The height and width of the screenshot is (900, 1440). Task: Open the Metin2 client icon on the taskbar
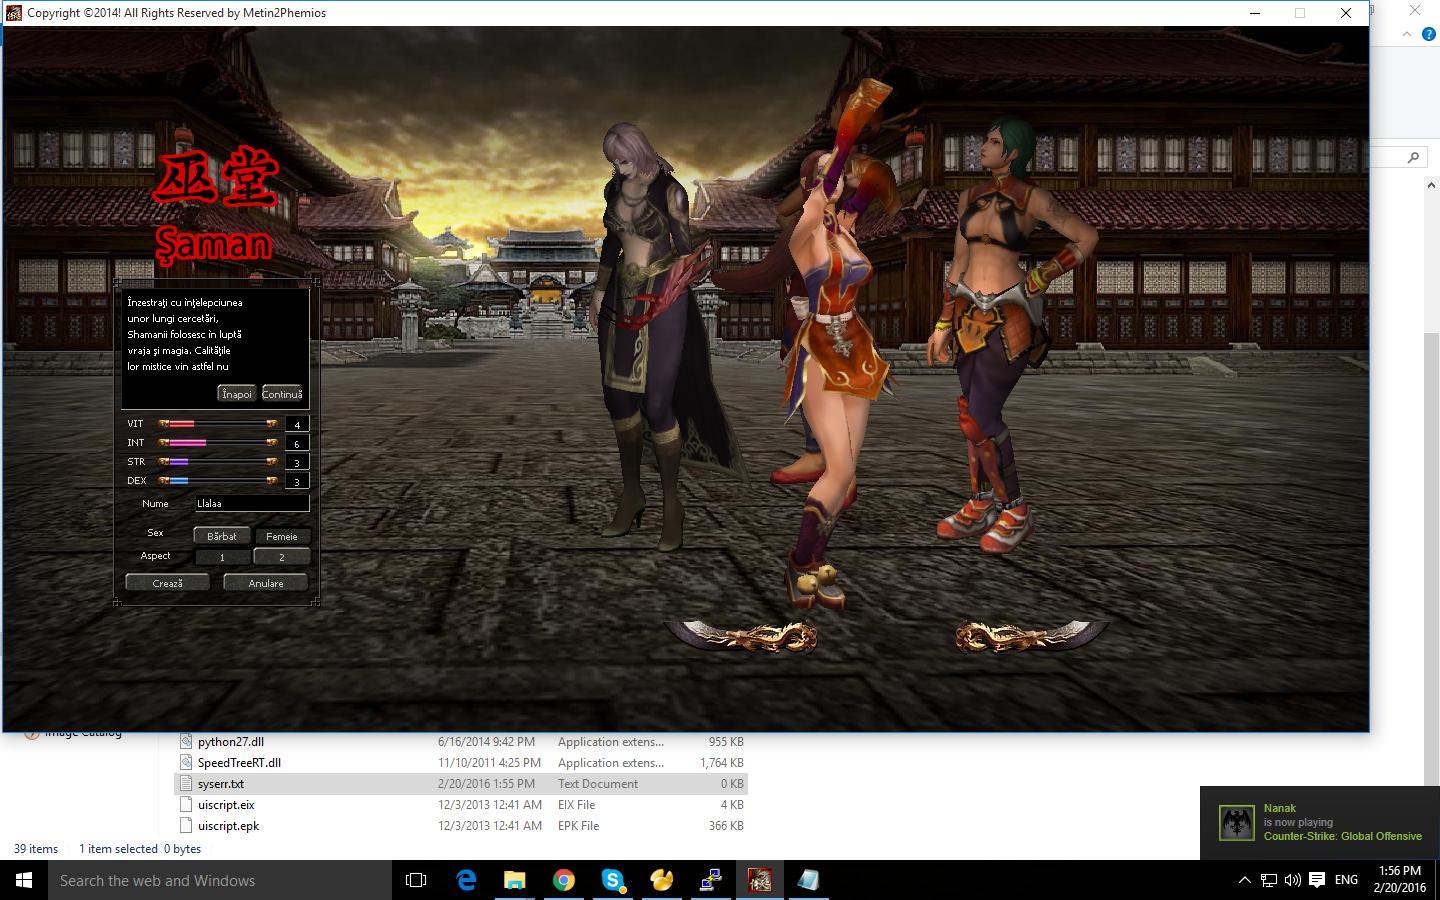tap(760, 880)
